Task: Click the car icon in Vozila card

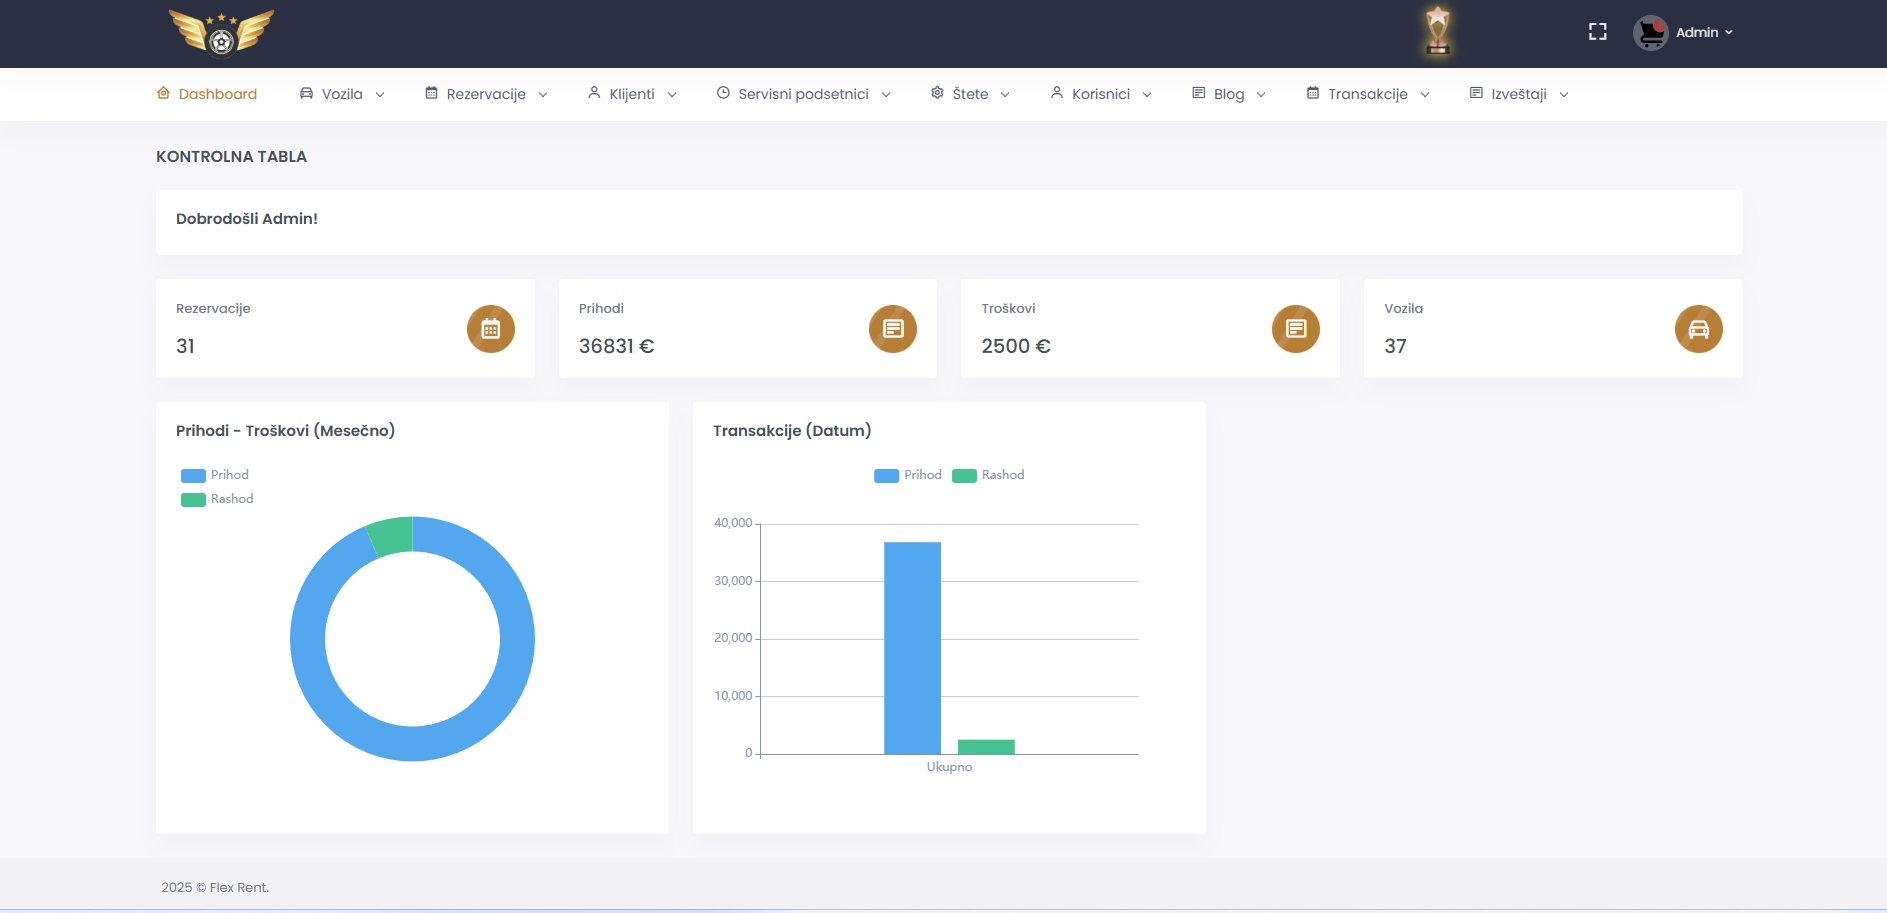Action: coord(1698,329)
